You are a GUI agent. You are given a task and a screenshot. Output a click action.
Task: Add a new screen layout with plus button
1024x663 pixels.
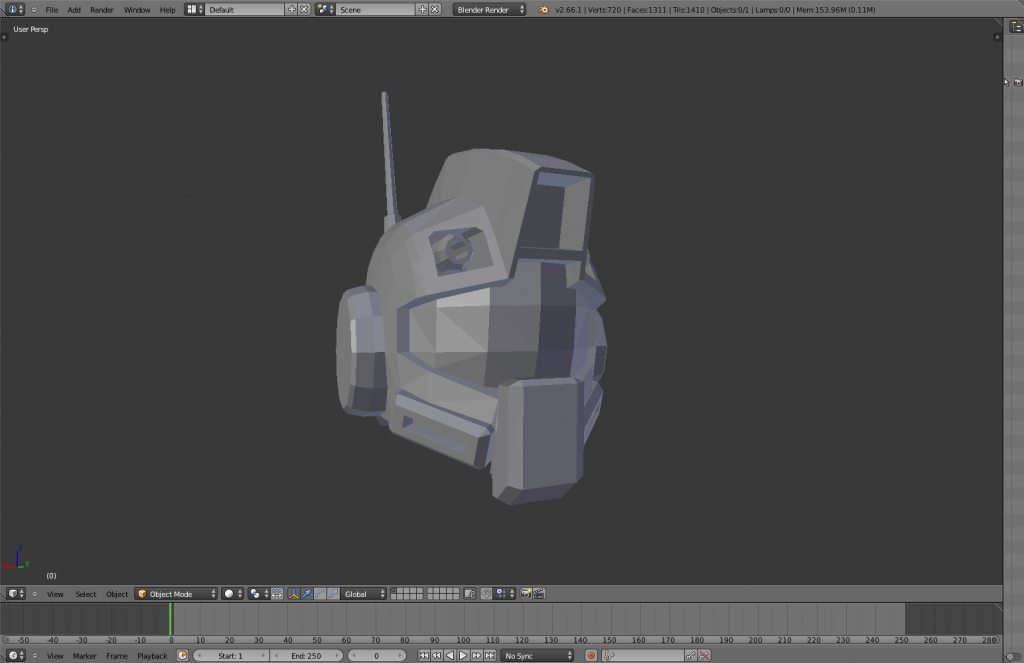292,9
